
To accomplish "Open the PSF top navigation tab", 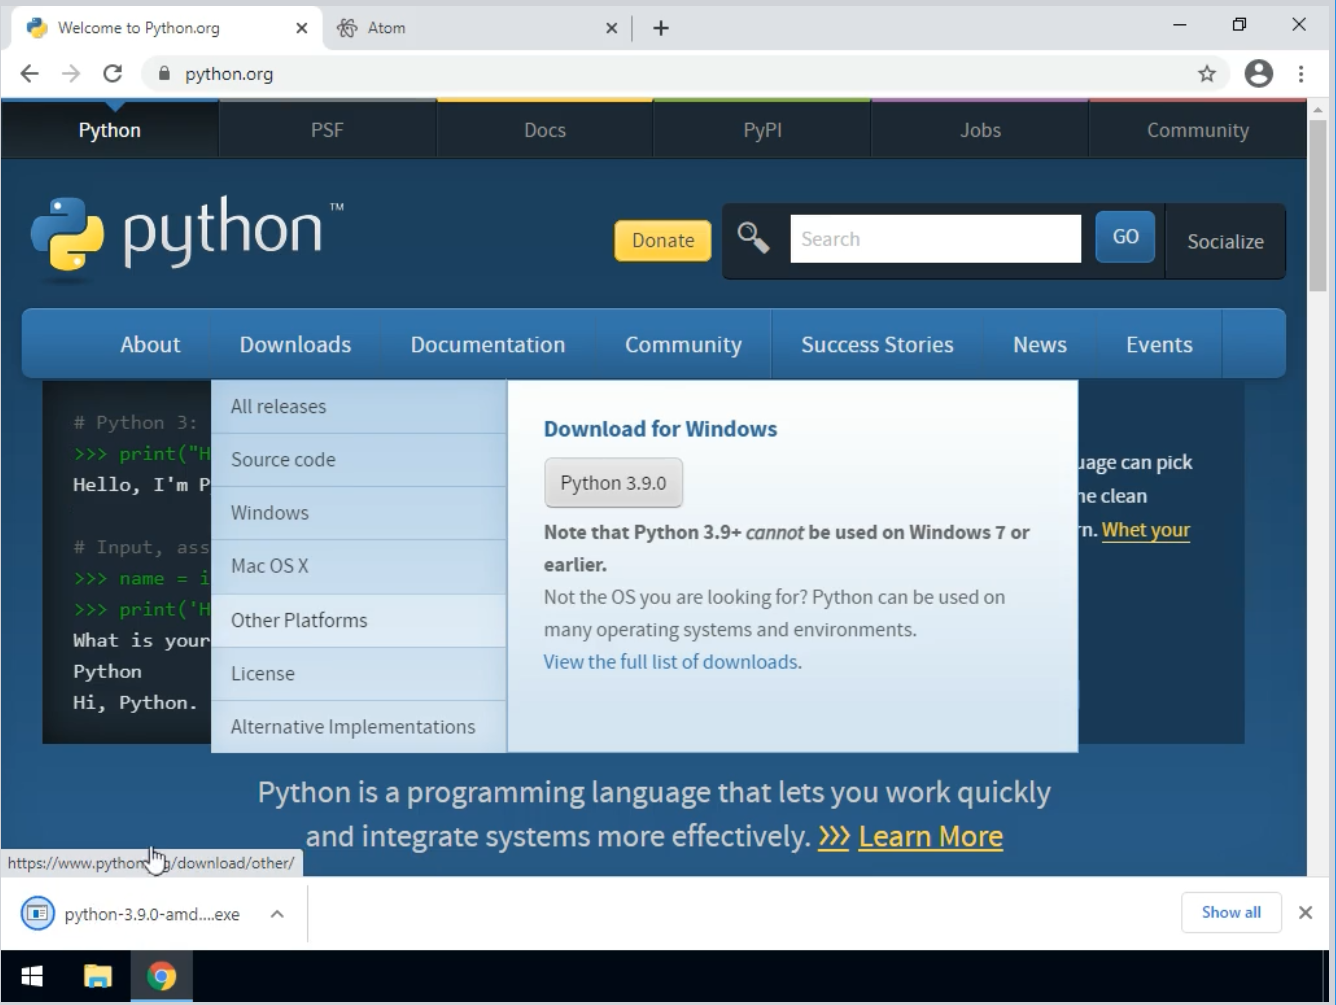I will (x=327, y=130).
